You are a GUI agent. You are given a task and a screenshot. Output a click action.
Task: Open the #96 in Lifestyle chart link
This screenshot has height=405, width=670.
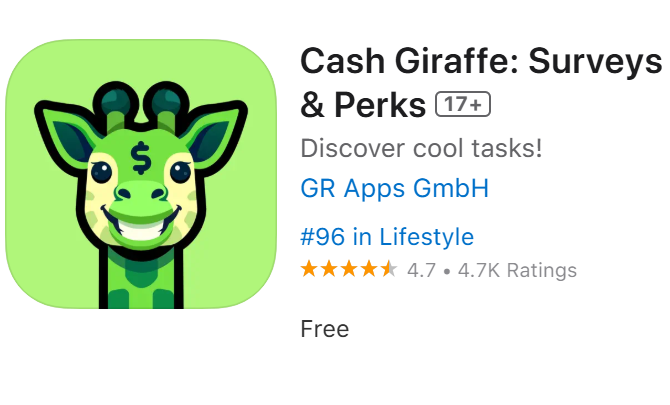(x=387, y=237)
